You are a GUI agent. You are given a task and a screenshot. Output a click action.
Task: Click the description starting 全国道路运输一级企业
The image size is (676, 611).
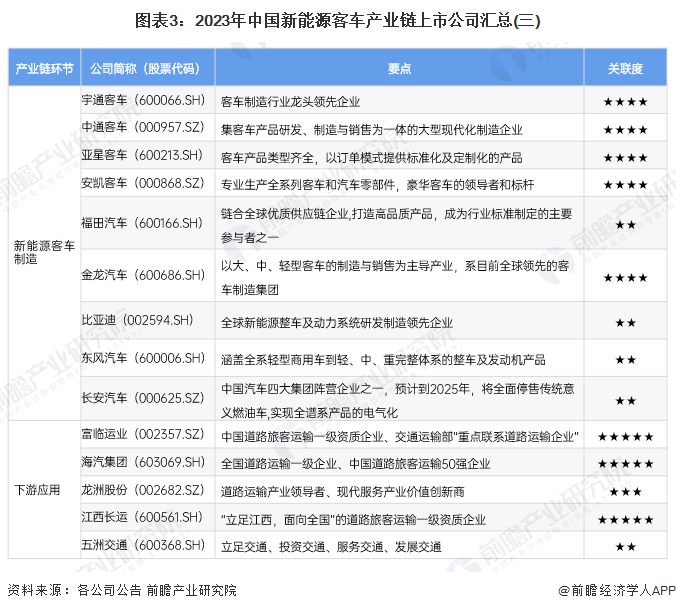(356, 464)
